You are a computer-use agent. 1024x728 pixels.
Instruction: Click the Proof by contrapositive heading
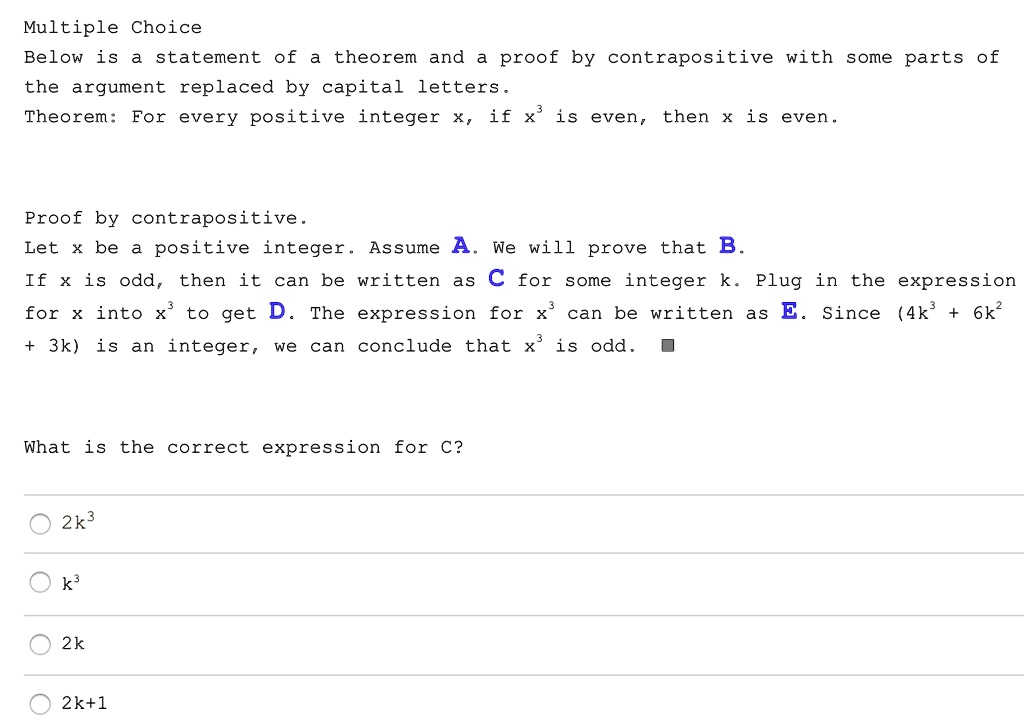[x=166, y=217]
